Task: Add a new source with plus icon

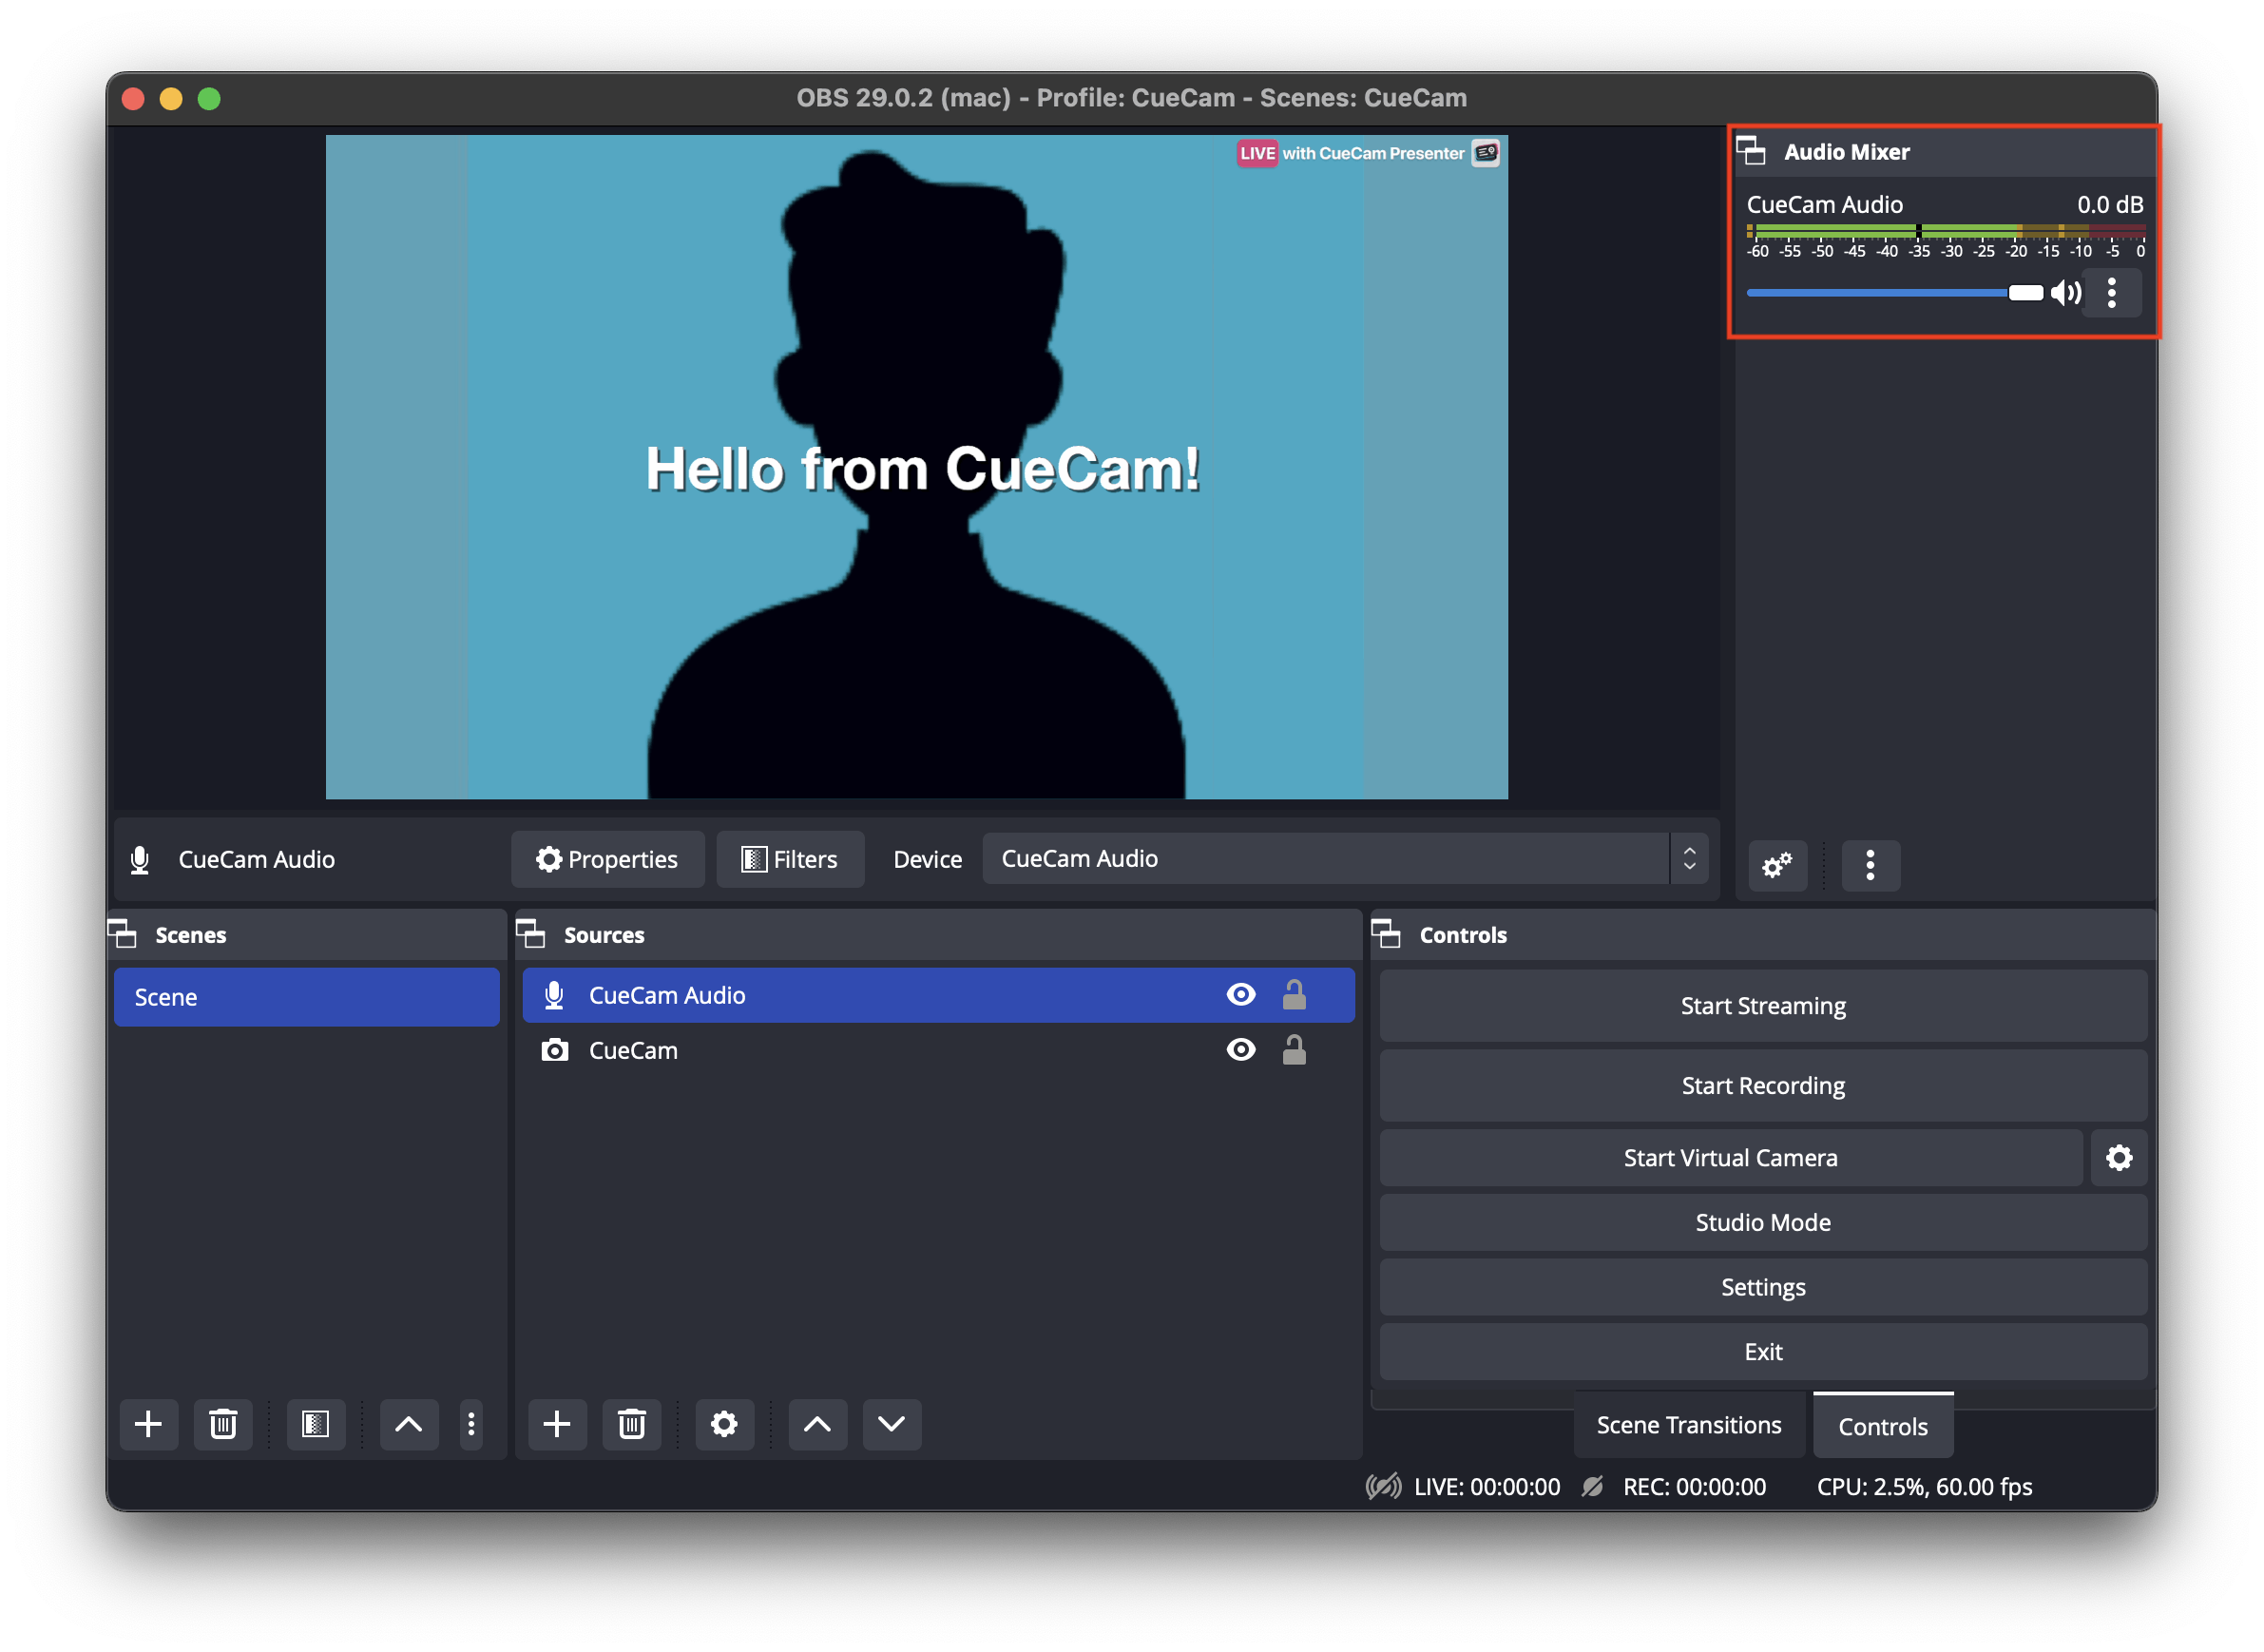Action: point(557,1424)
